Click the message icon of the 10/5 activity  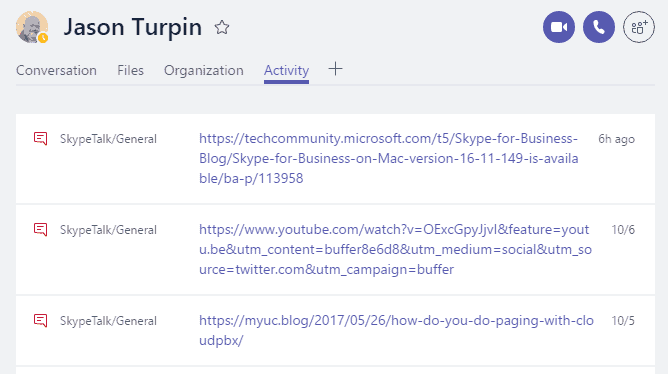pyautogui.click(x=40, y=320)
